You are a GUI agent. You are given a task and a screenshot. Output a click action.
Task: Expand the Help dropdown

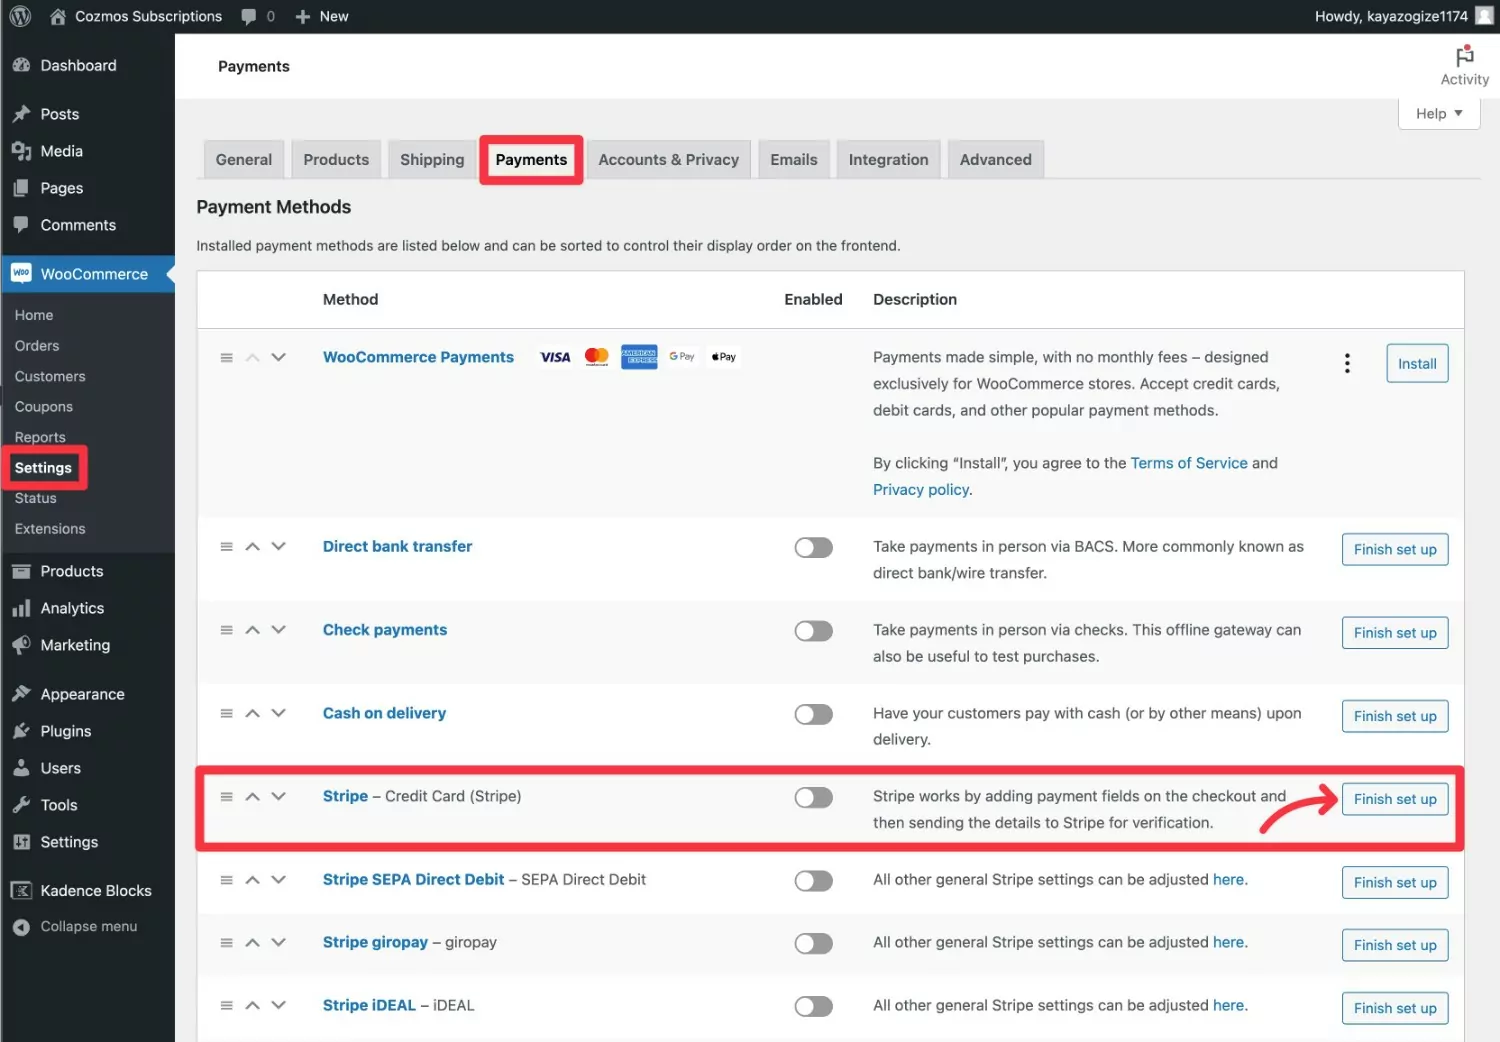point(1438,113)
